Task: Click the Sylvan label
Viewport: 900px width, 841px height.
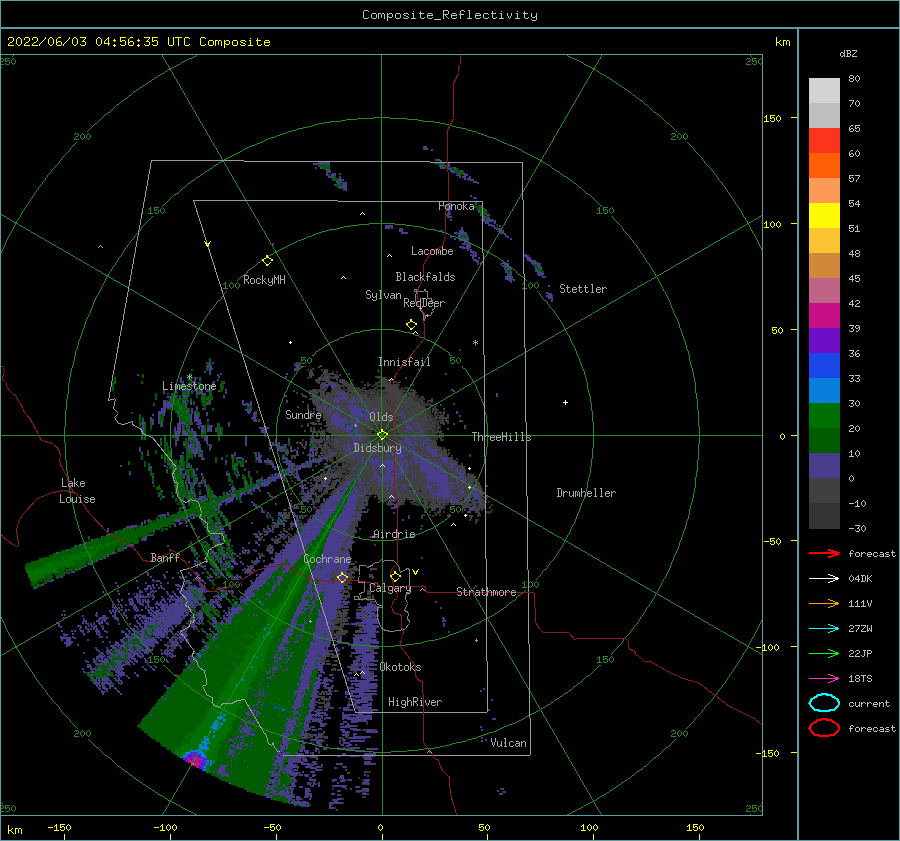Action: tap(383, 295)
